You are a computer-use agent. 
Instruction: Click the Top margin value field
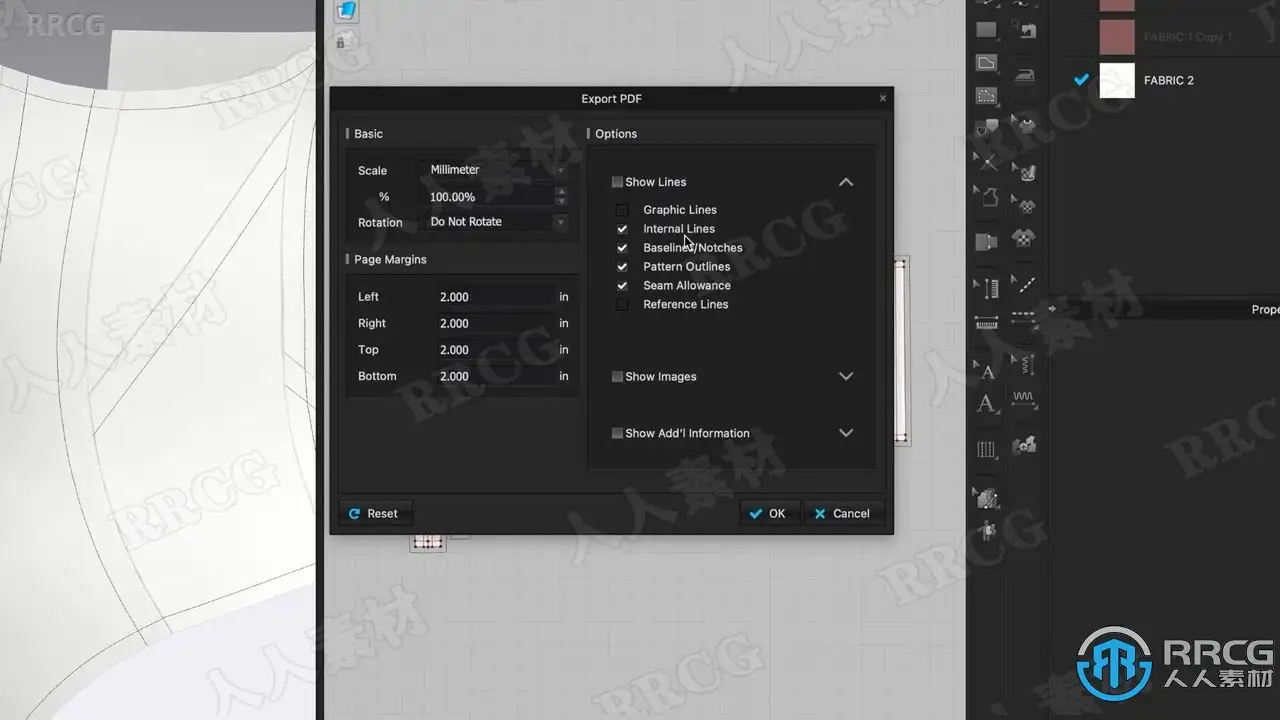(495, 350)
